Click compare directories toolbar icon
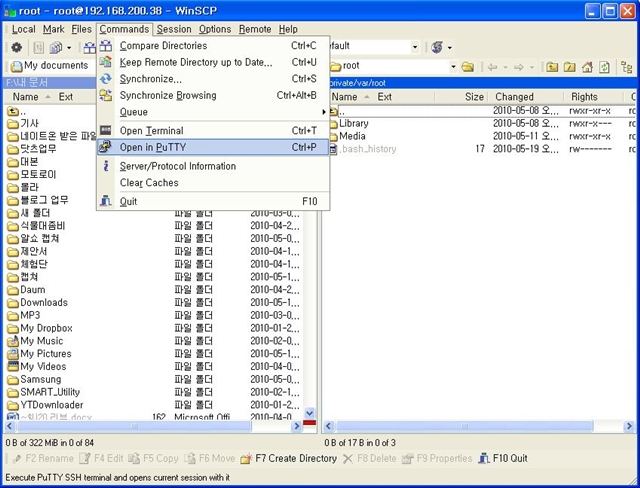The height and width of the screenshot is (488, 640). click(89, 48)
